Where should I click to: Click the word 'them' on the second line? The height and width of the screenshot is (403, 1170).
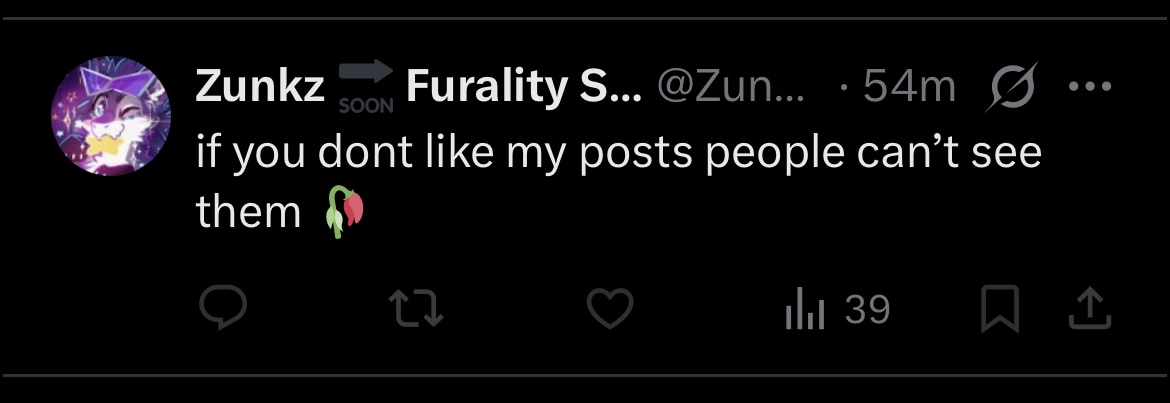(x=248, y=212)
